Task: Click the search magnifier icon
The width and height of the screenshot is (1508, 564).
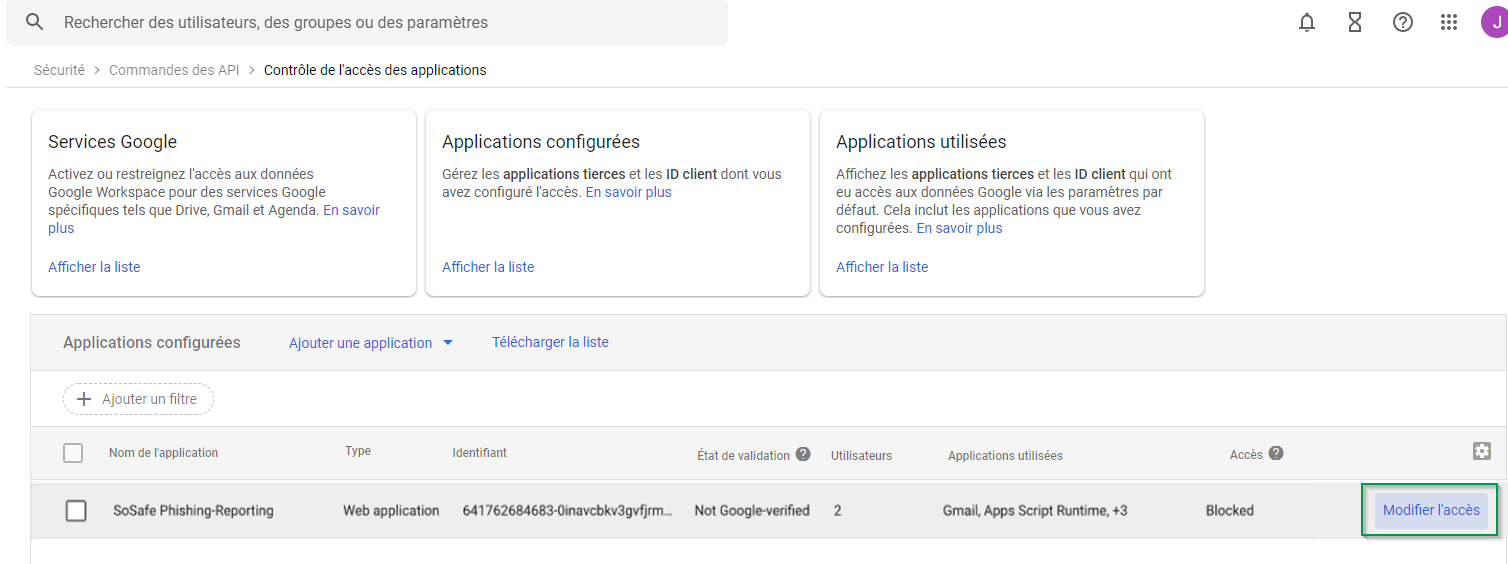Action: (x=35, y=22)
